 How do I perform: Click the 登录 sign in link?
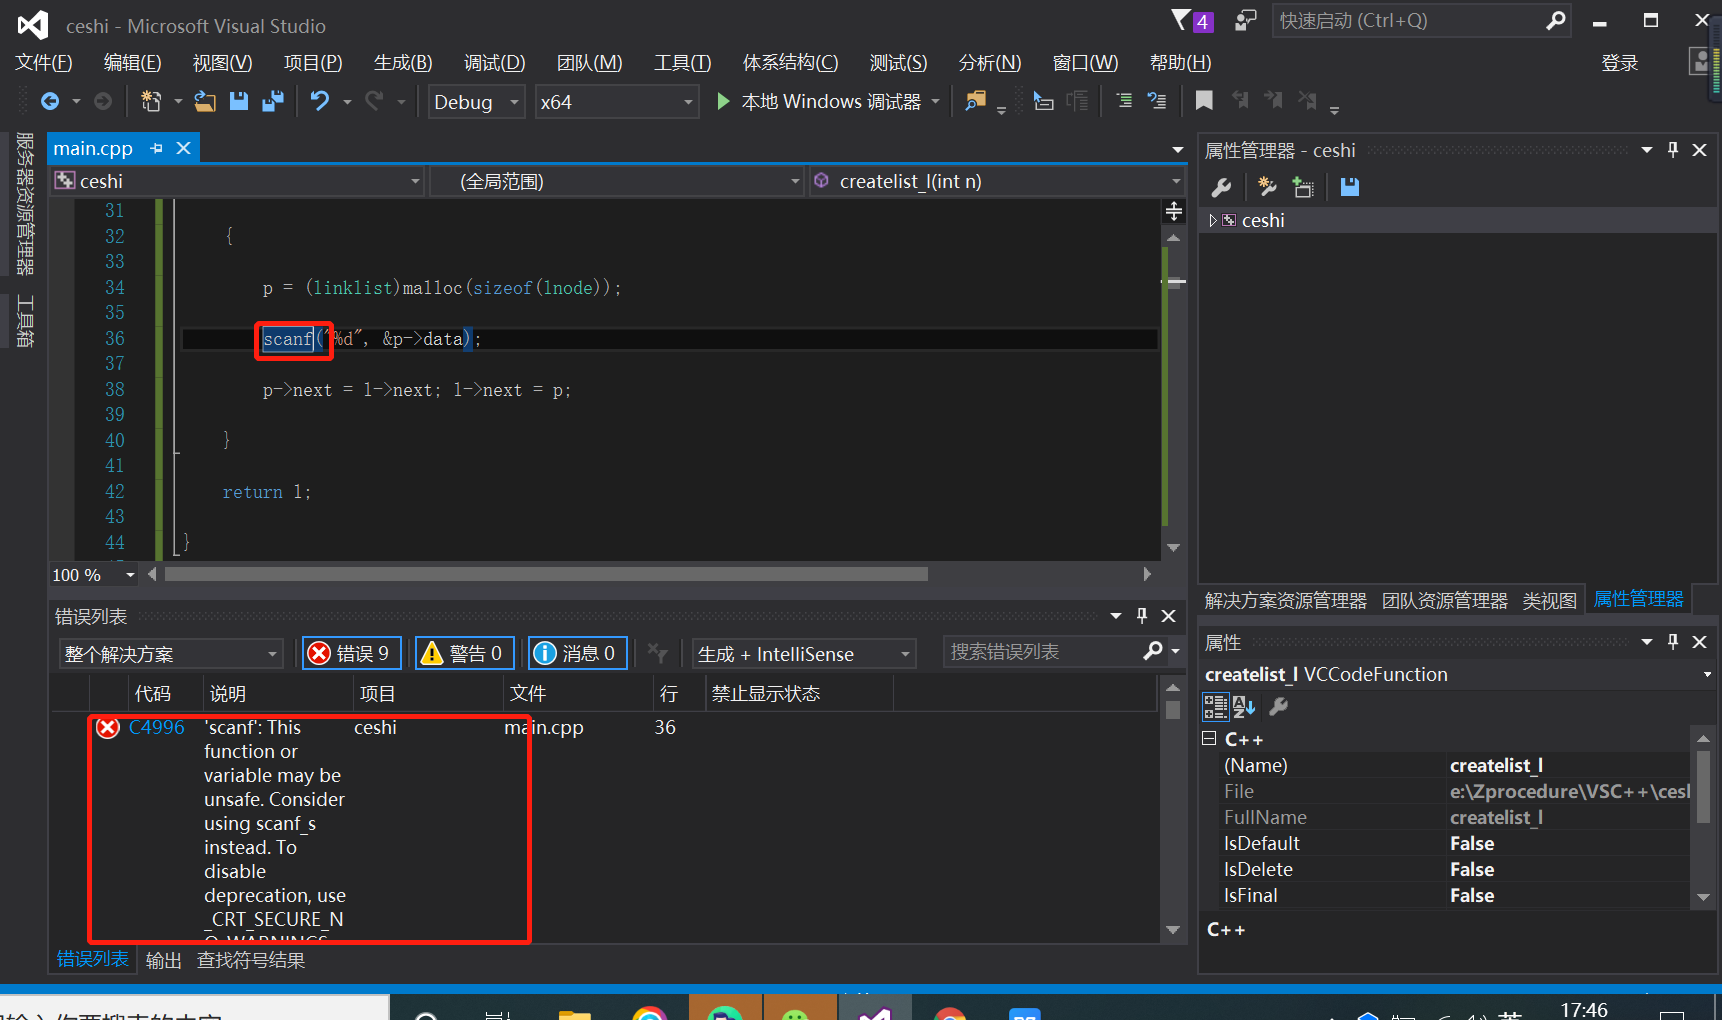[x=1619, y=62]
